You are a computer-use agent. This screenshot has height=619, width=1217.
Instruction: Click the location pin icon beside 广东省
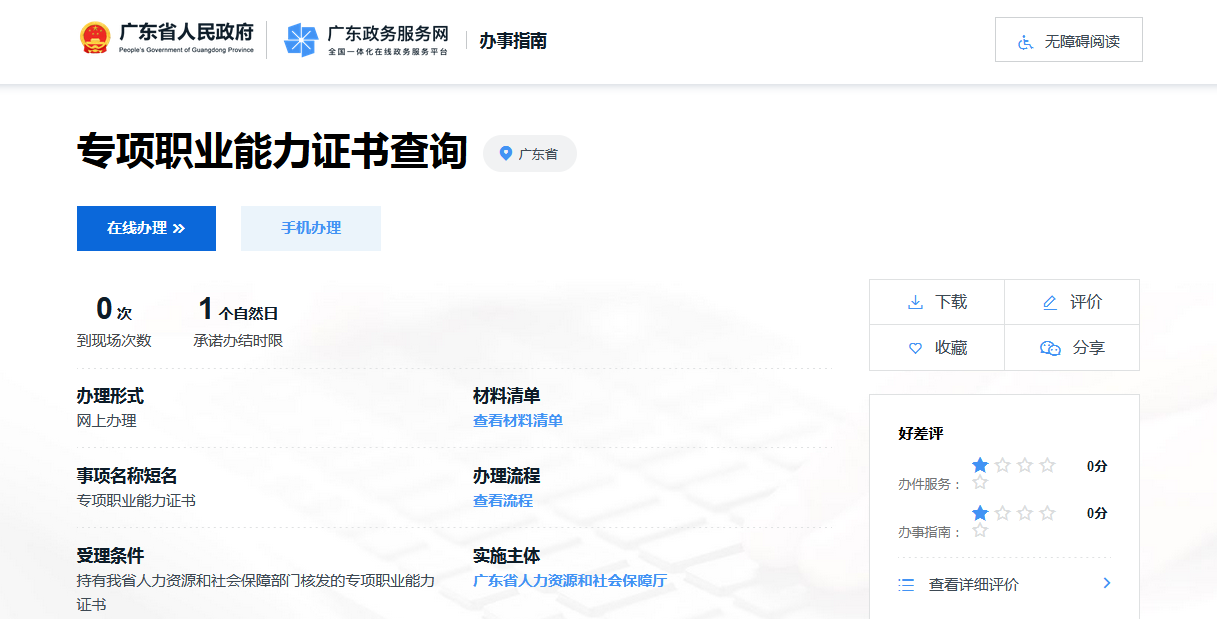point(505,154)
